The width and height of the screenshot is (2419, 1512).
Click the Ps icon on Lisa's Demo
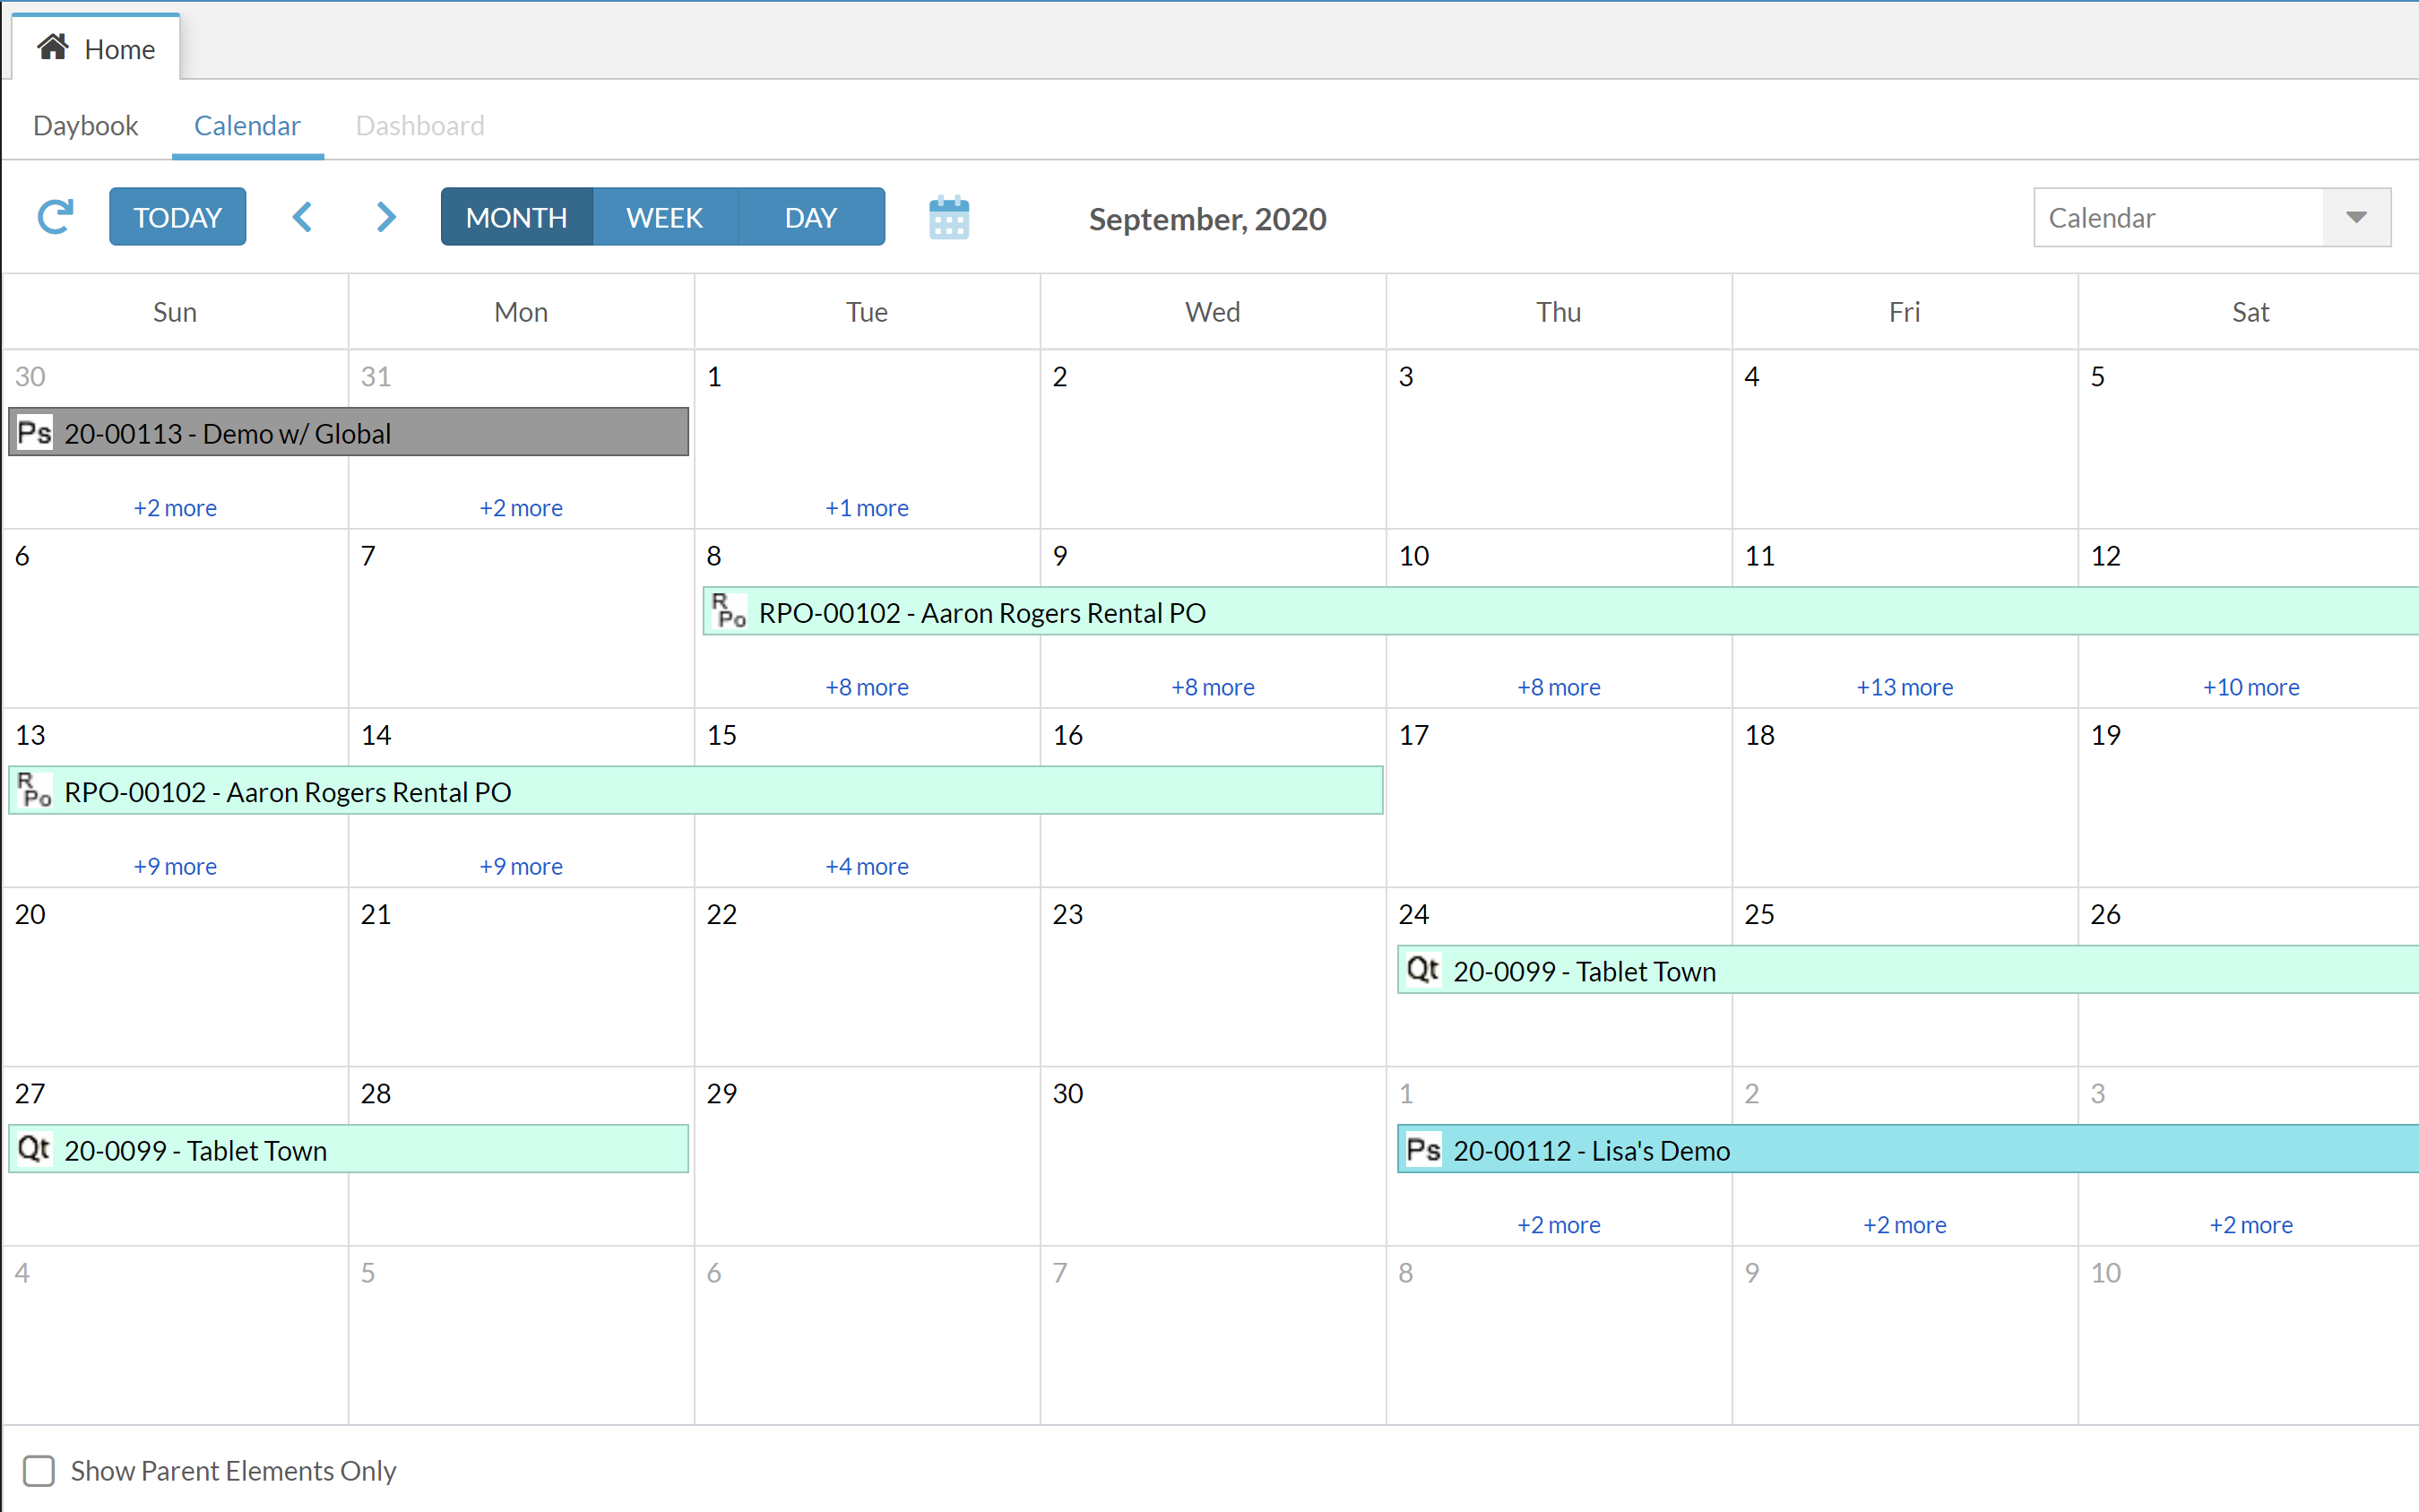(1423, 1149)
